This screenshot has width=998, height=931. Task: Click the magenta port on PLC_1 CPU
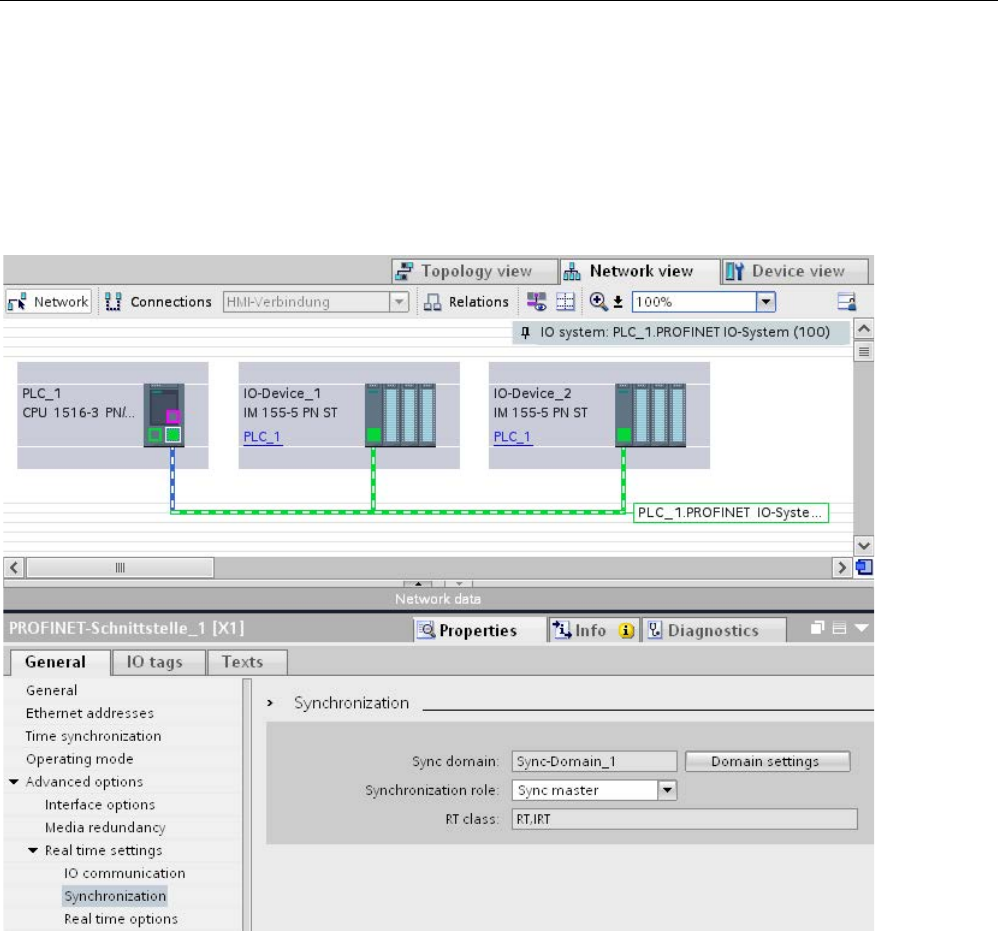click(x=173, y=416)
